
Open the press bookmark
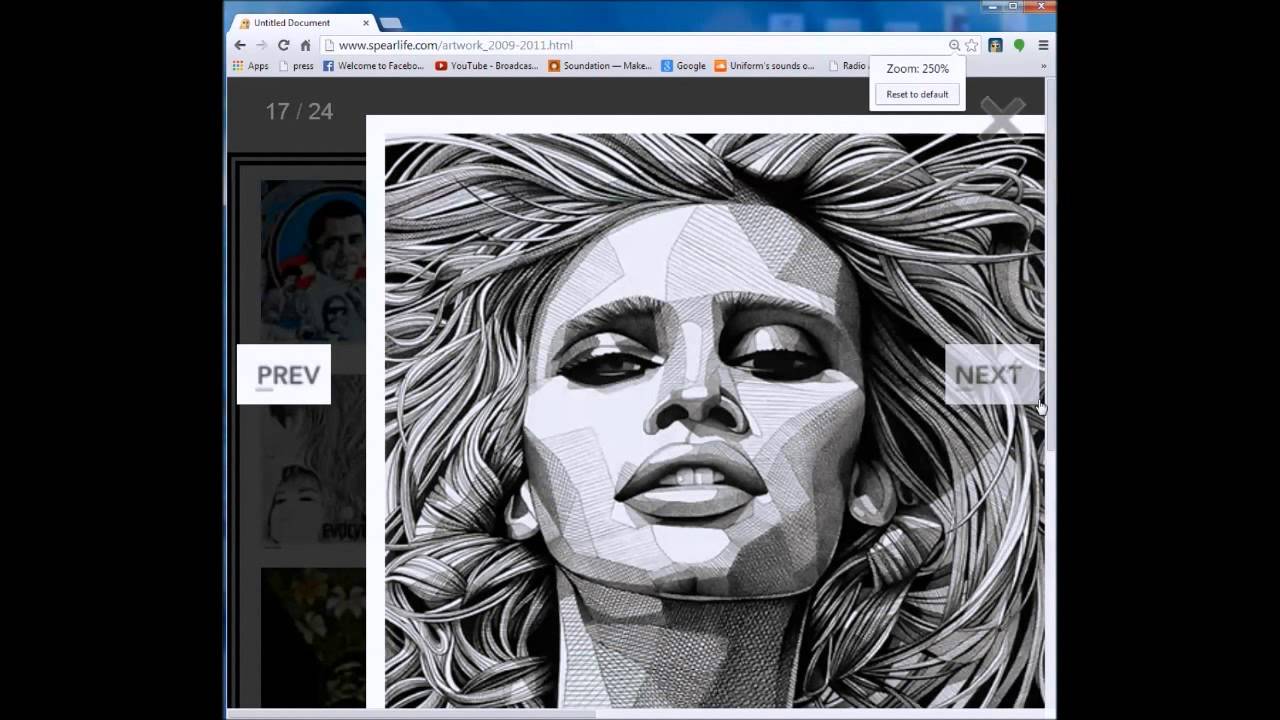296,66
